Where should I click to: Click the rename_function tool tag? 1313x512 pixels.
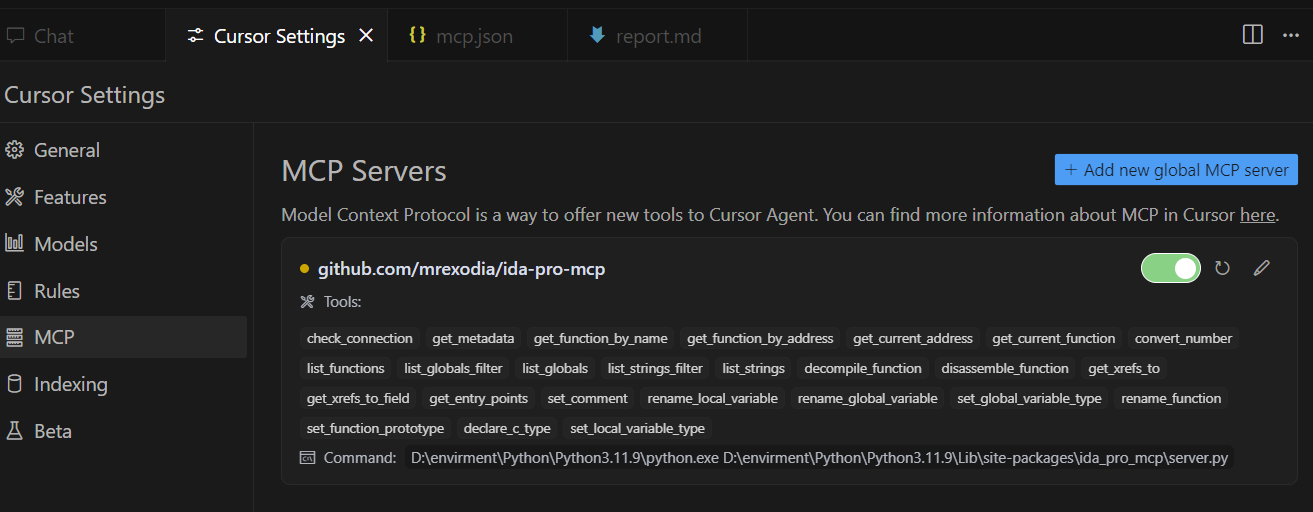coord(1171,398)
